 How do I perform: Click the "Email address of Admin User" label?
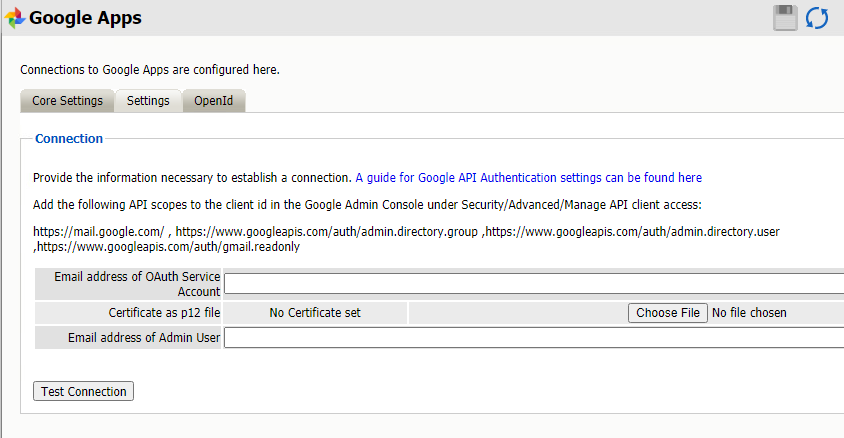(x=144, y=338)
